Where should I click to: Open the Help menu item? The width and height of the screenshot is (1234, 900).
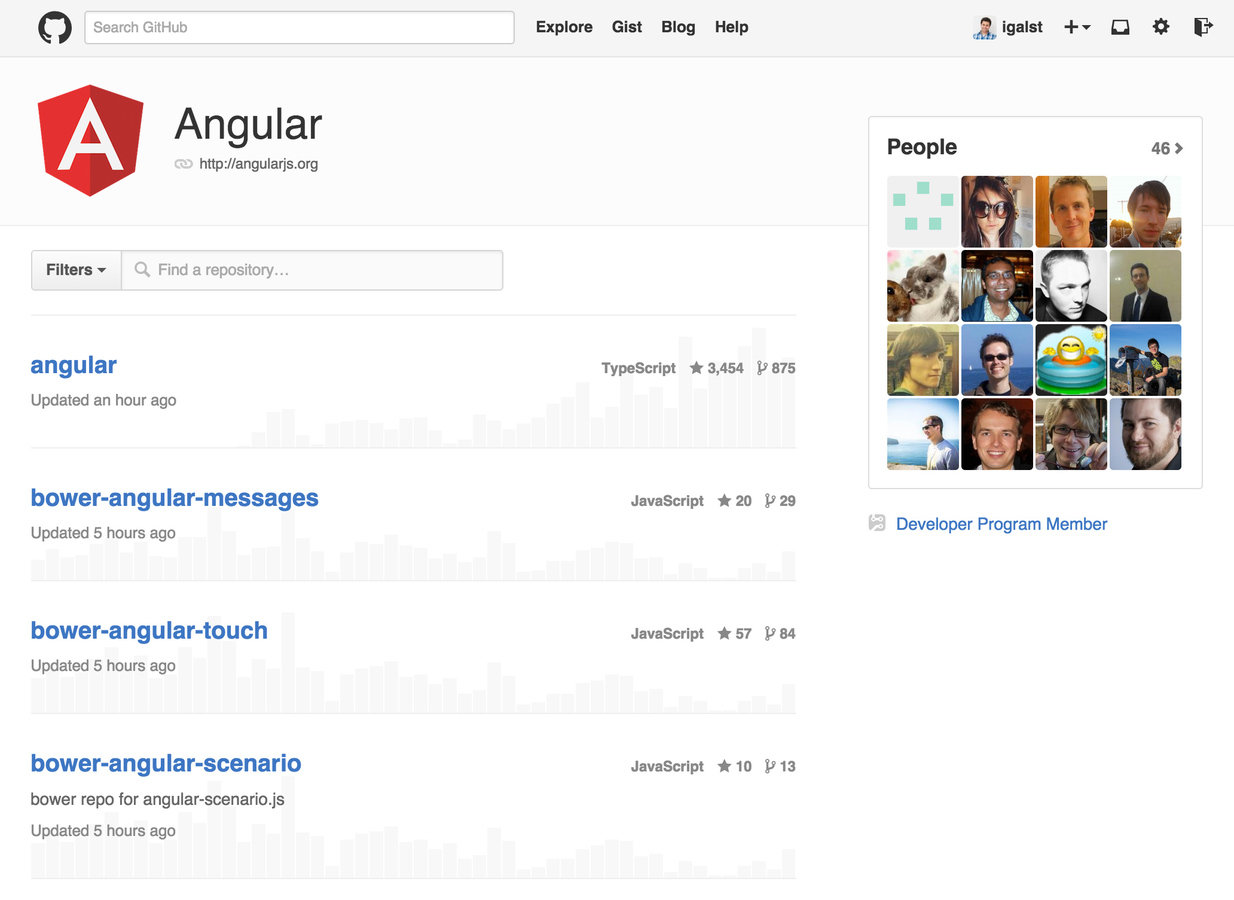click(x=731, y=27)
